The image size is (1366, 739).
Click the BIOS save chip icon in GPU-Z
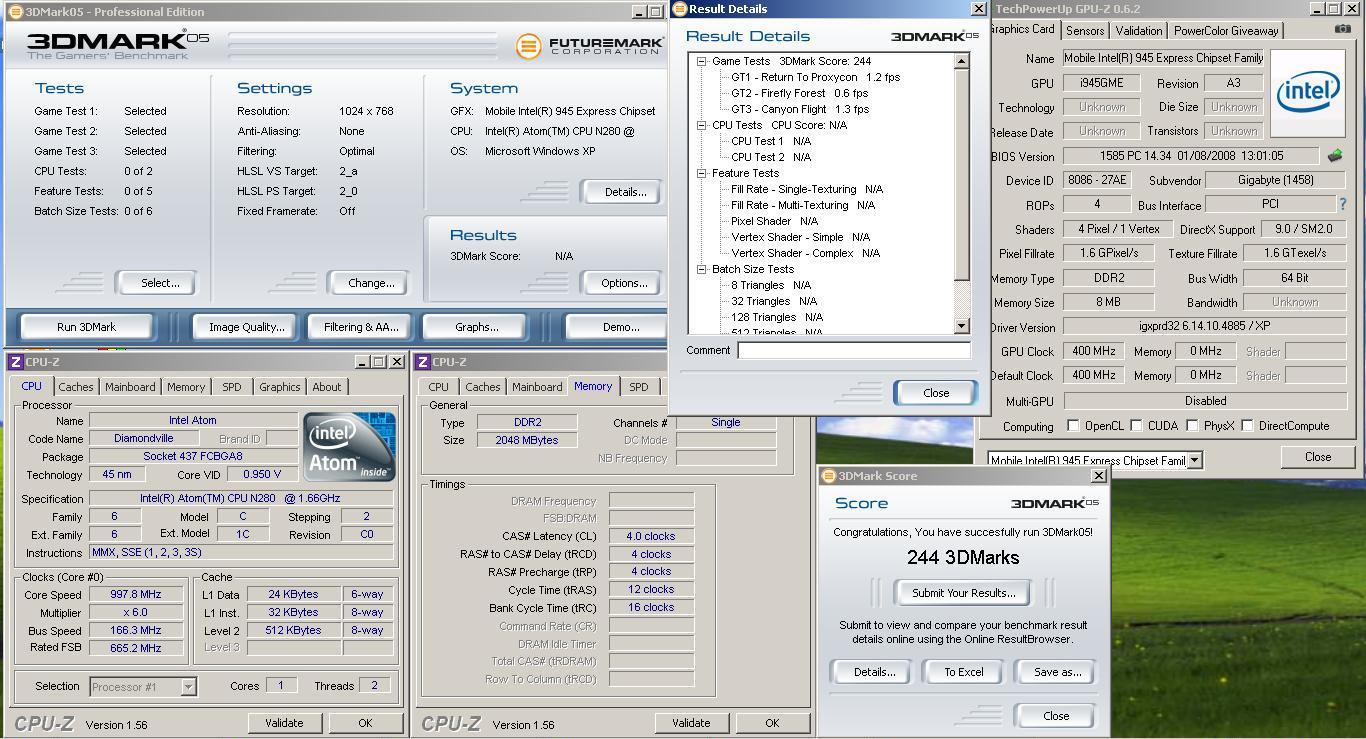click(x=1335, y=155)
